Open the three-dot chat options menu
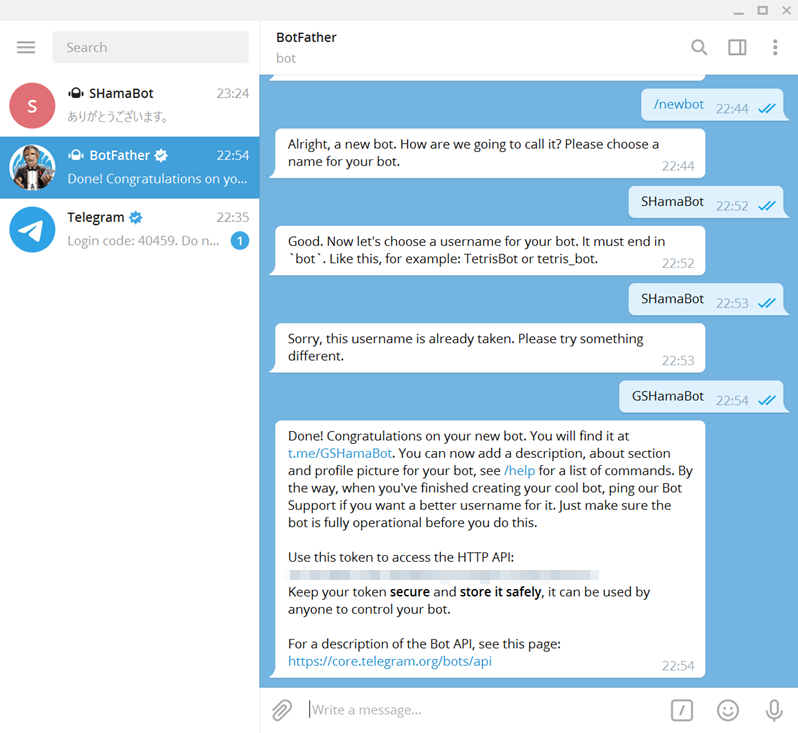Viewport: 798px width, 733px height. 775,47
